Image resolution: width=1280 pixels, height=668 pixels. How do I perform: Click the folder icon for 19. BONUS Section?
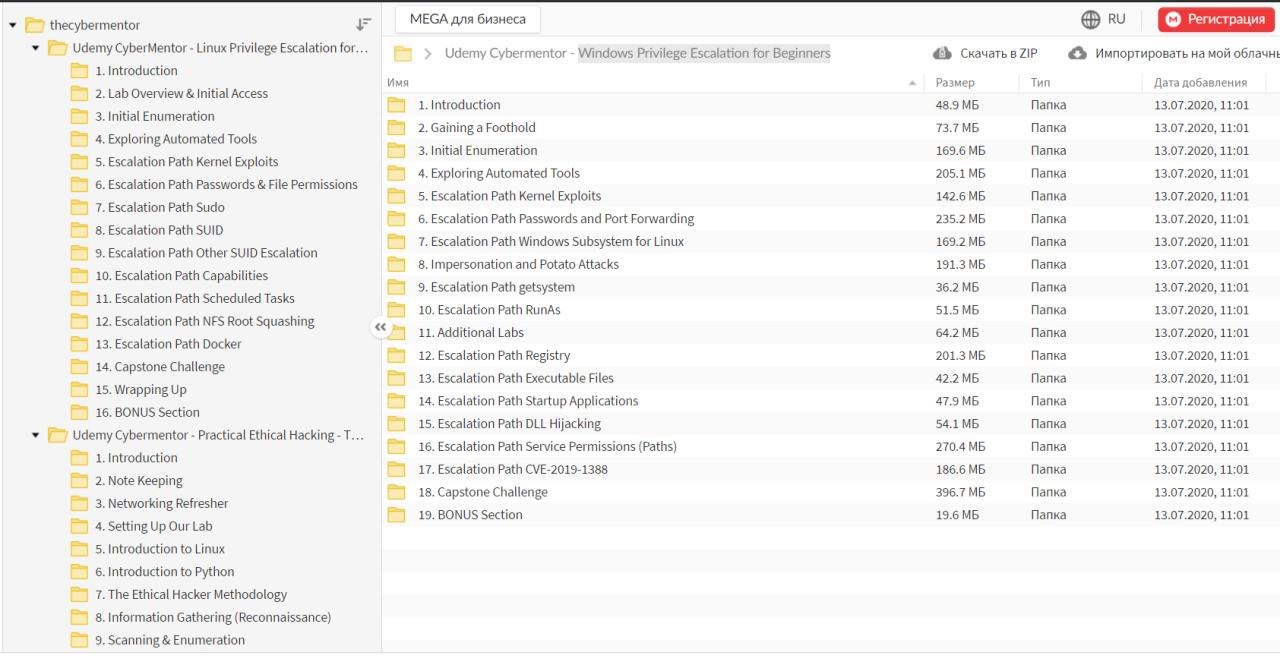(x=397, y=515)
